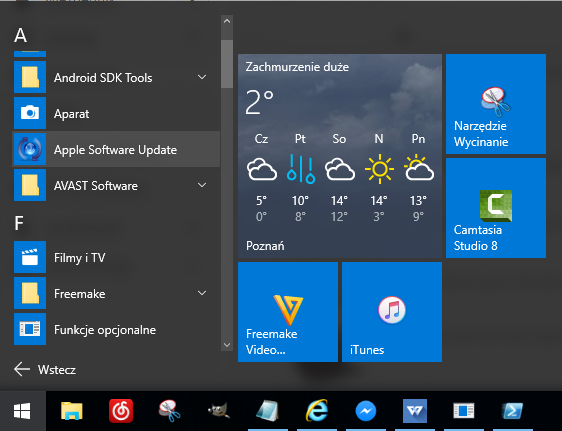The height and width of the screenshot is (431, 562).
Task: Open the Filmy i TV clapperboard icon
Action: tap(30, 257)
